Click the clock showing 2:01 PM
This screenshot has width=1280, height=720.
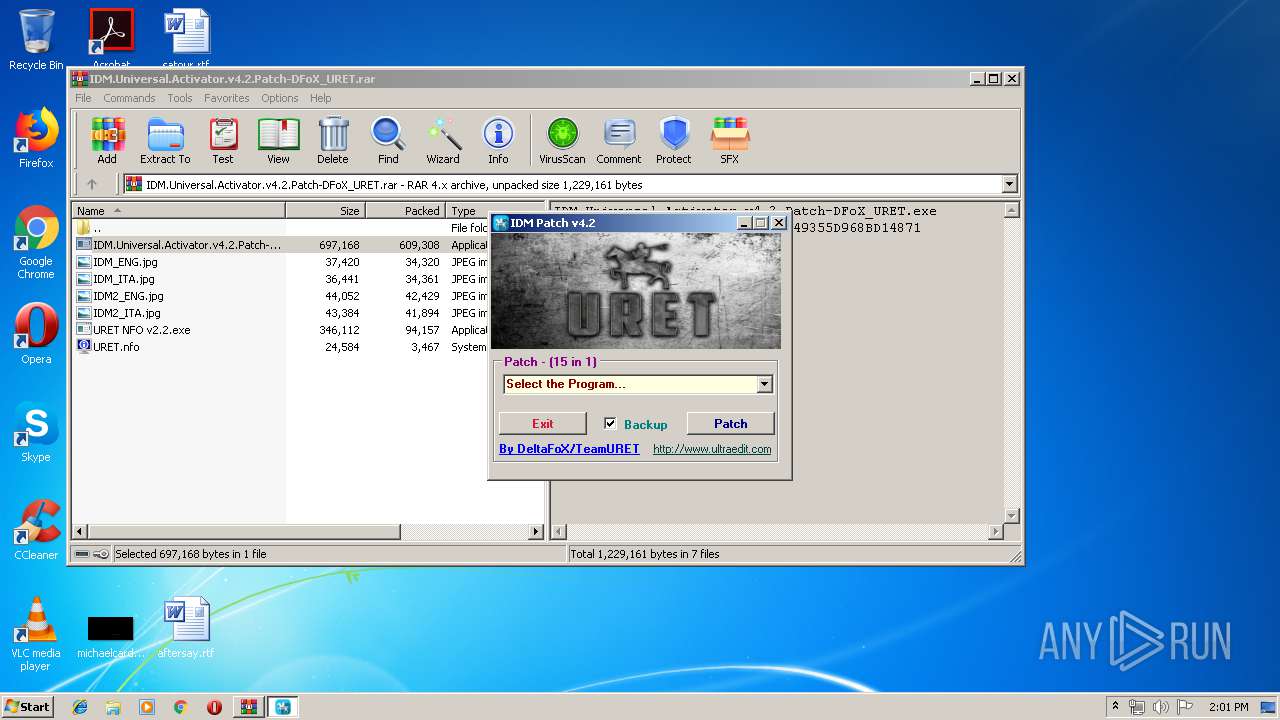tap(1229, 707)
